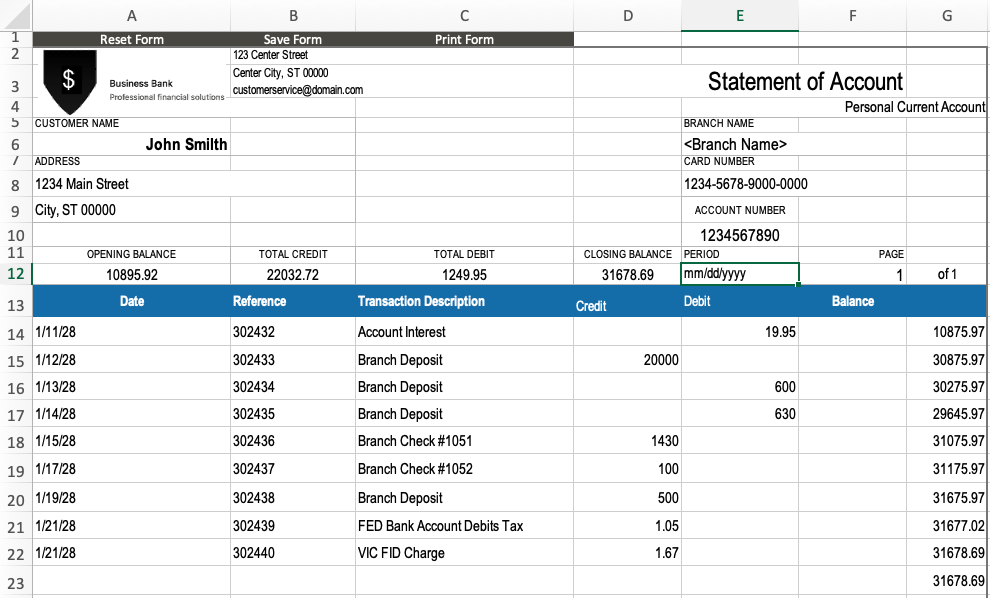Viewport: 990px width, 598px height.
Task: Click FED Bank Account Debits Tax cell
Action: click(464, 525)
